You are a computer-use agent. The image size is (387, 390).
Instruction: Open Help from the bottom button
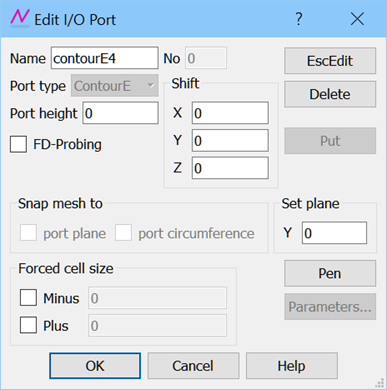point(292,366)
